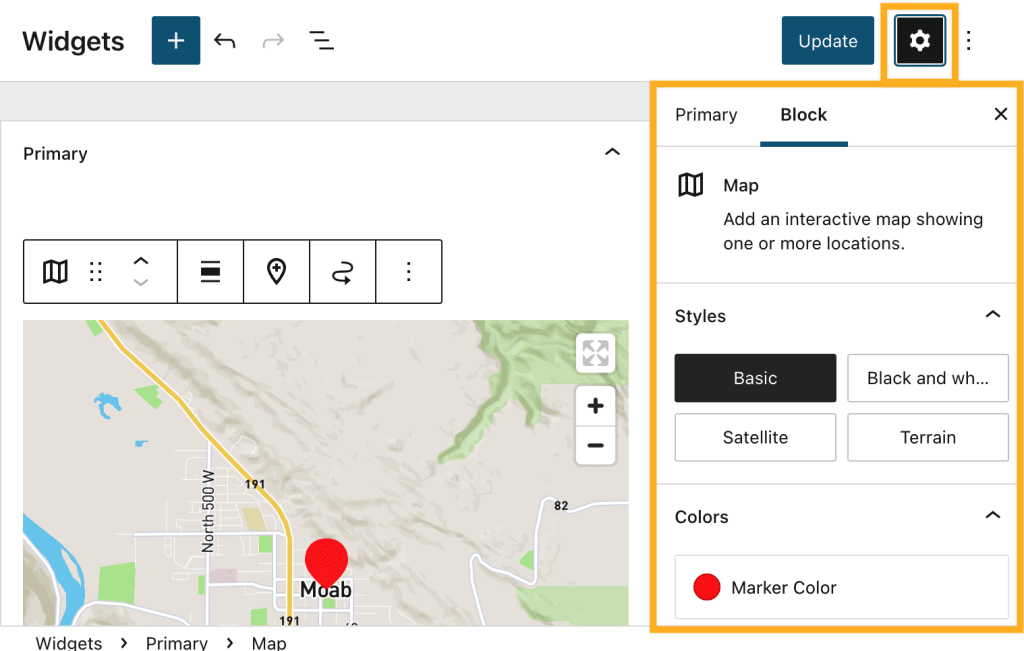This screenshot has height=651, width=1024.
Task: Collapse the Colors section
Action: tap(992, 515)
